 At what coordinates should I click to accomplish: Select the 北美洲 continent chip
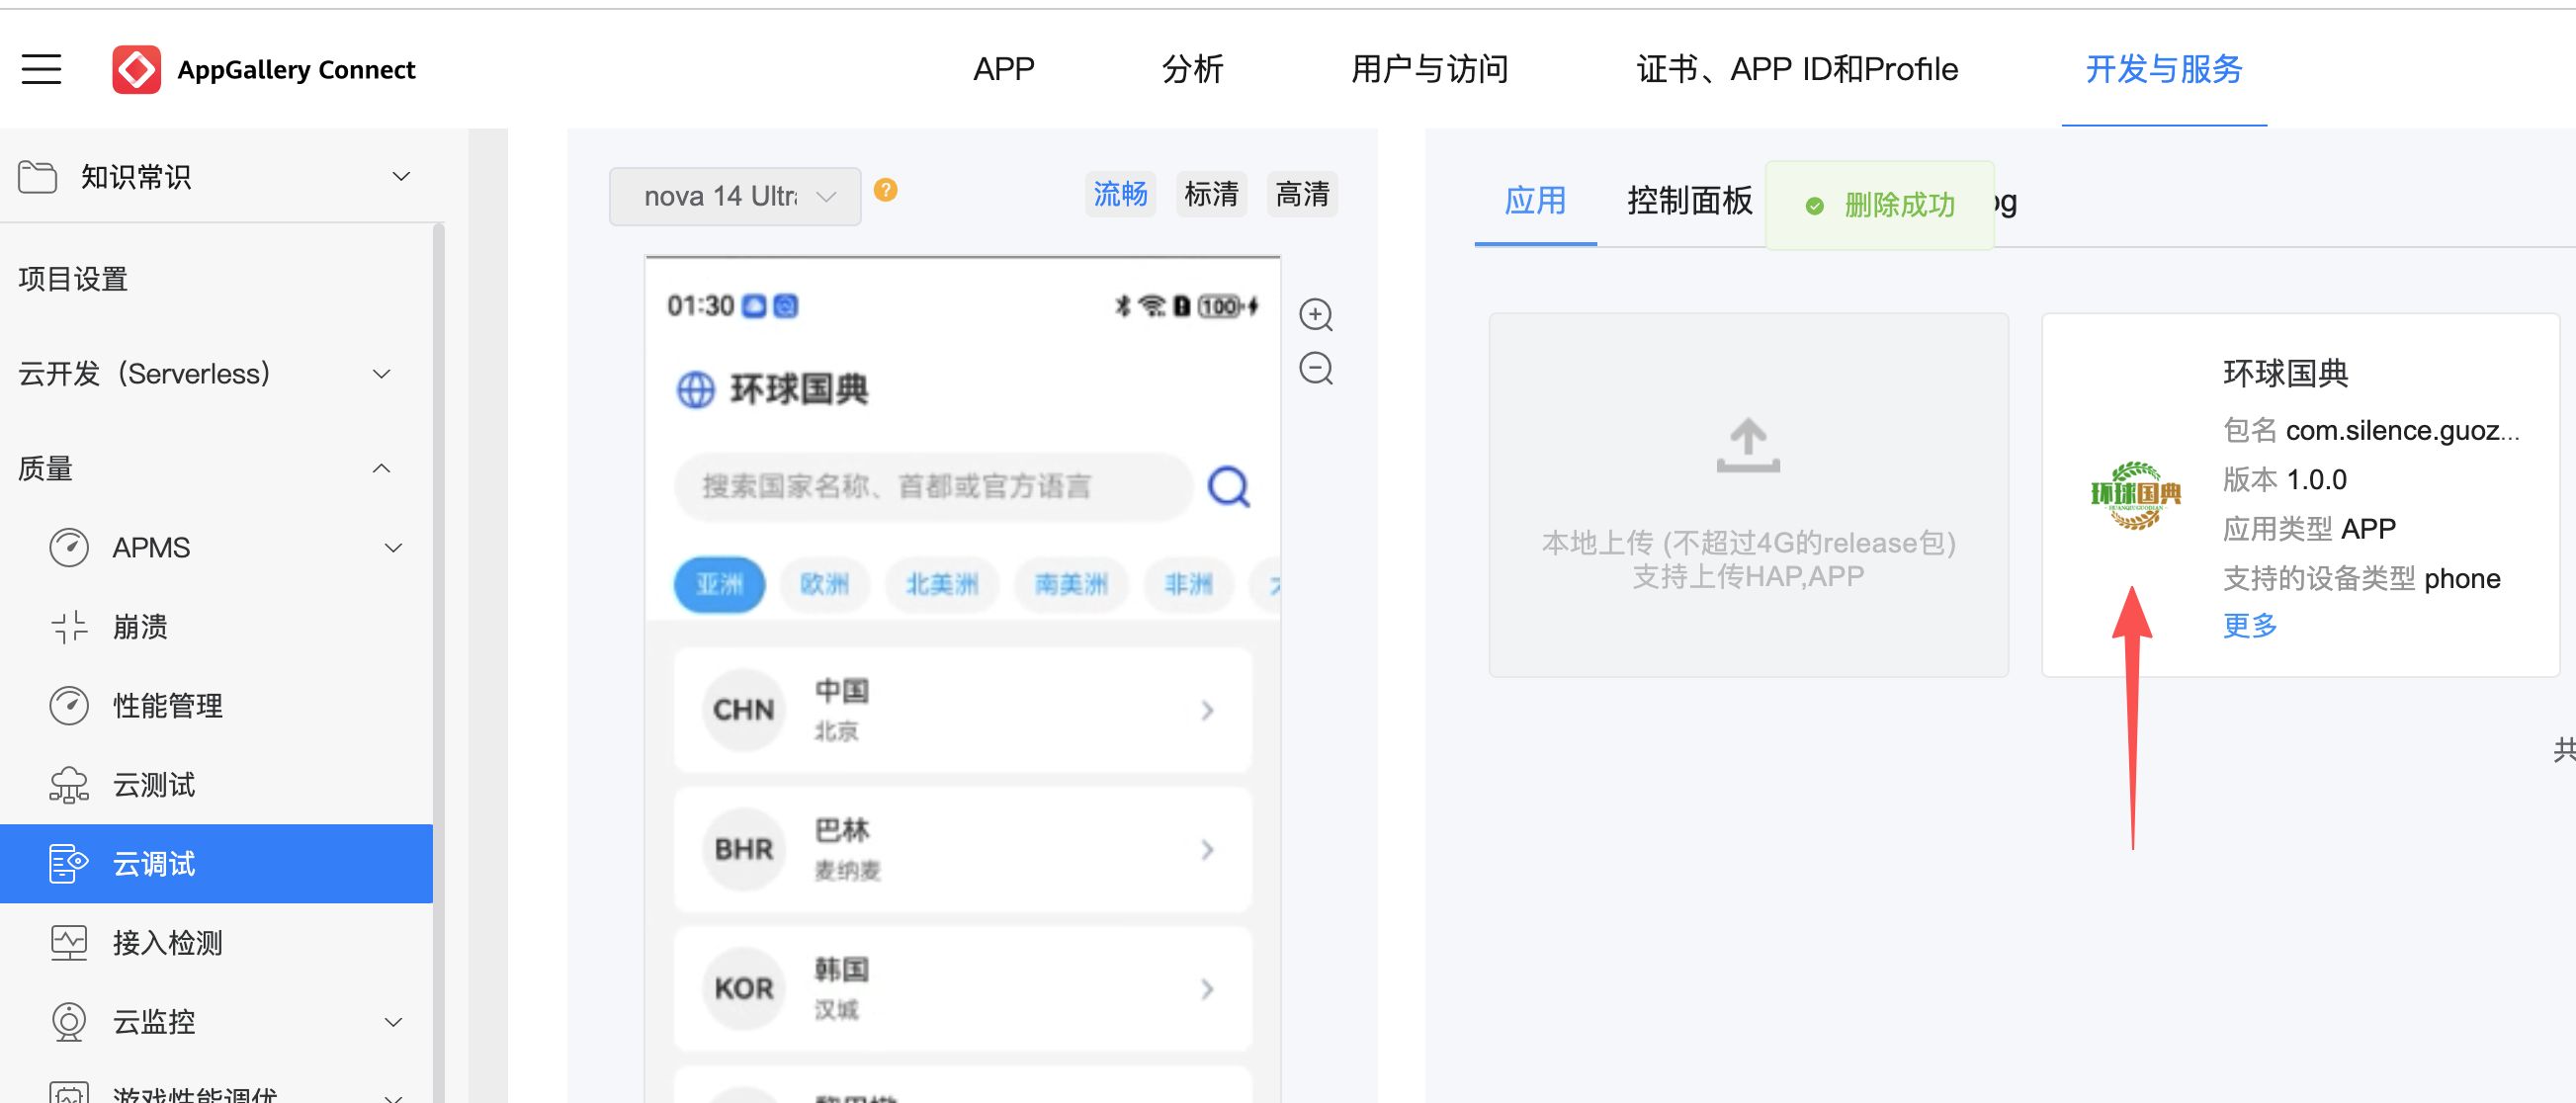[x=941, y=584]
